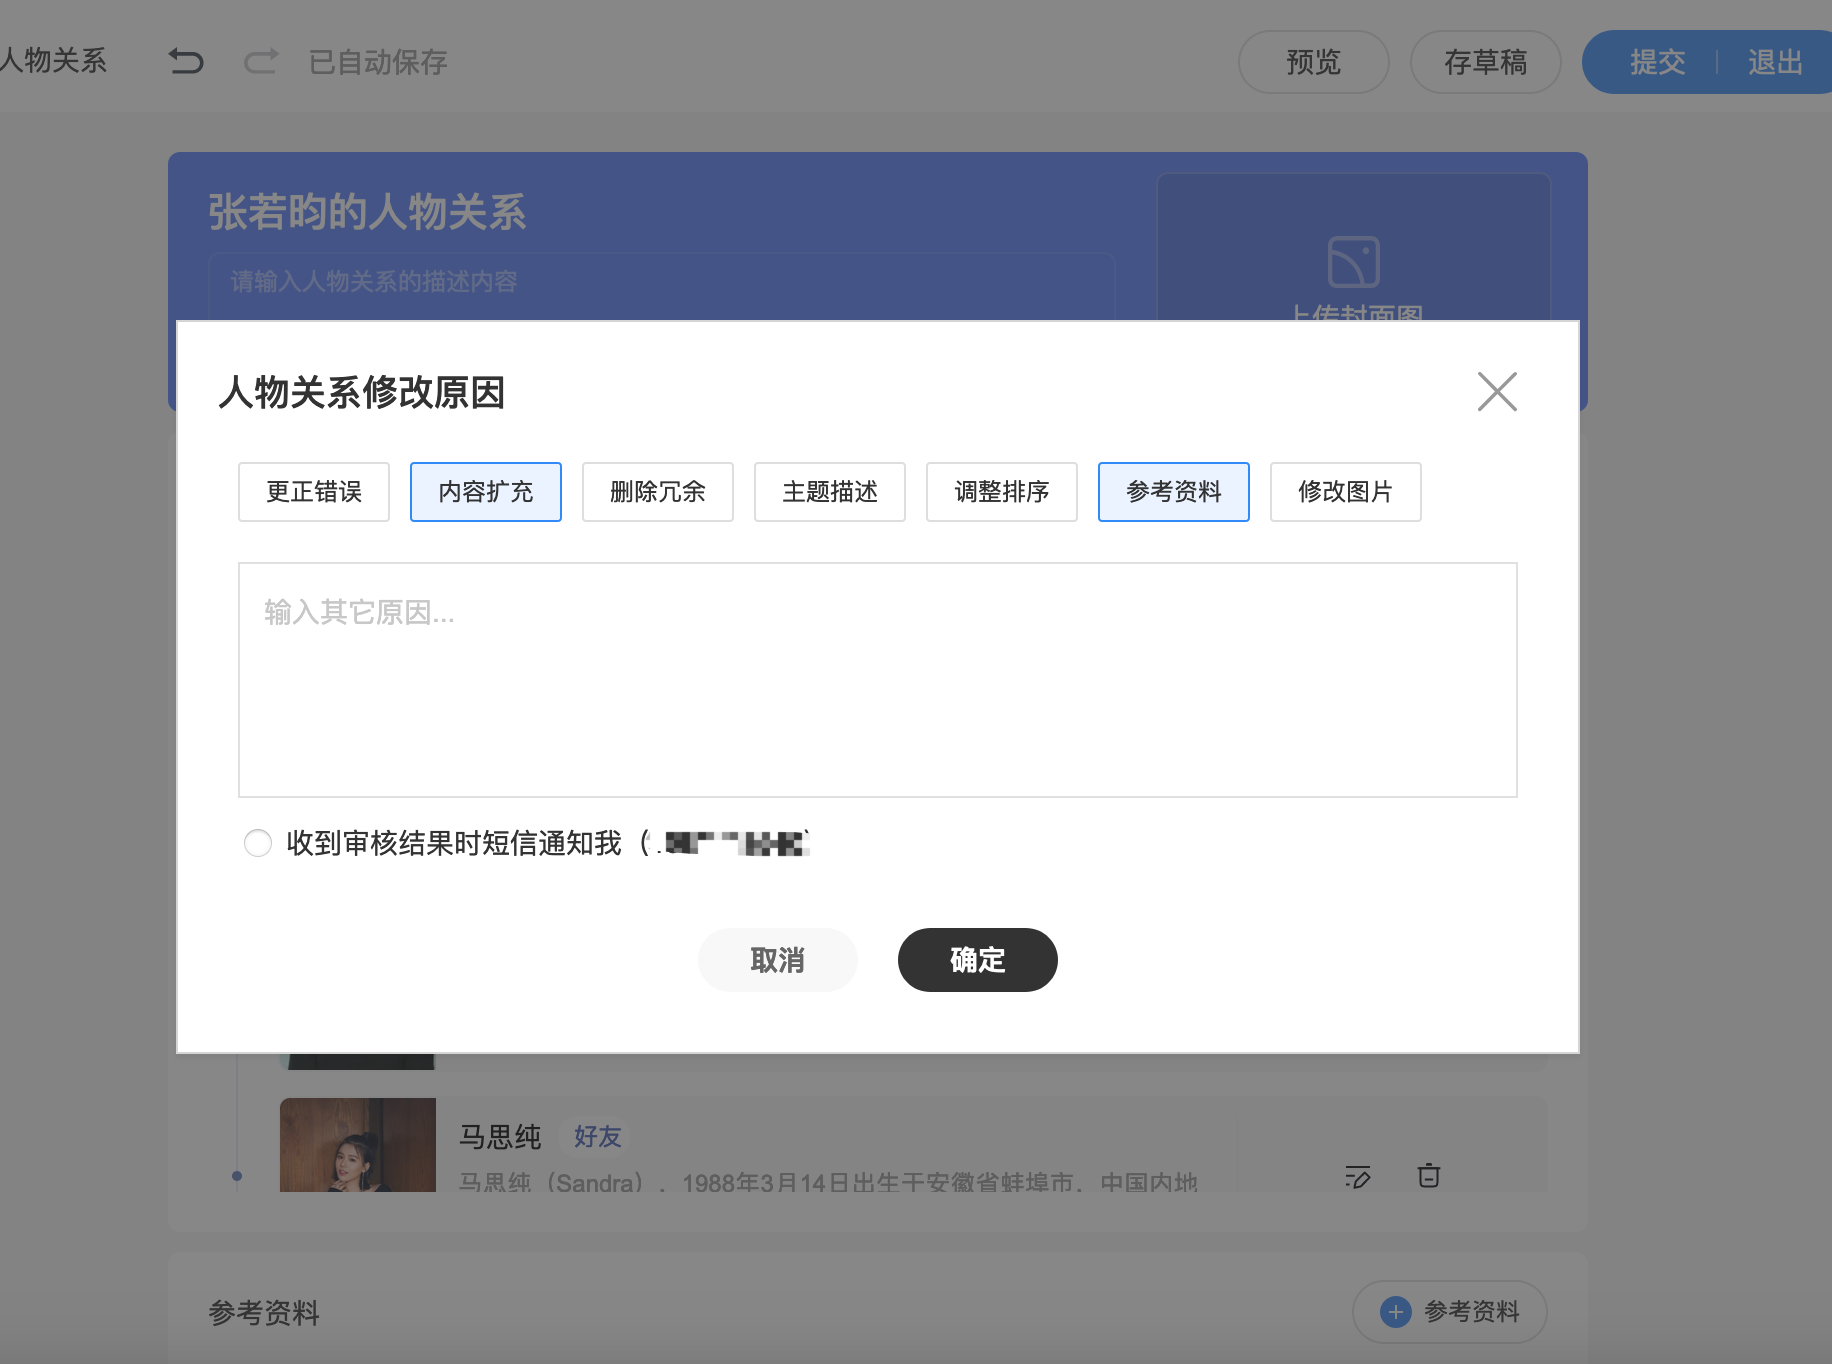This screenshot has width=1832, height=1364.
Task: Click the undo arrow icon
Action: 186,62
